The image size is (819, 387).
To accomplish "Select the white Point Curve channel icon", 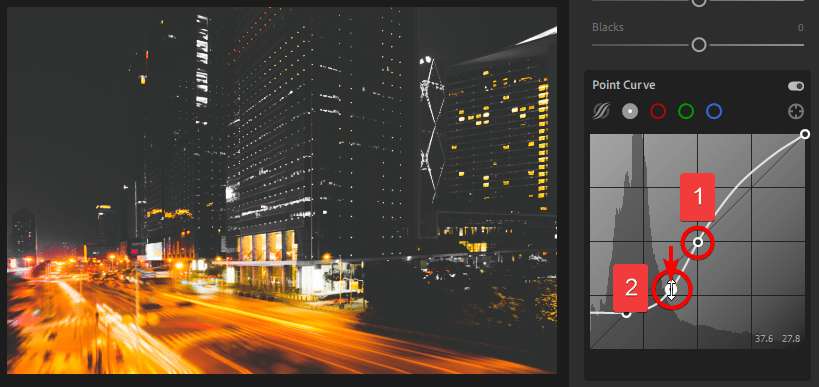I will coord(630,111).
